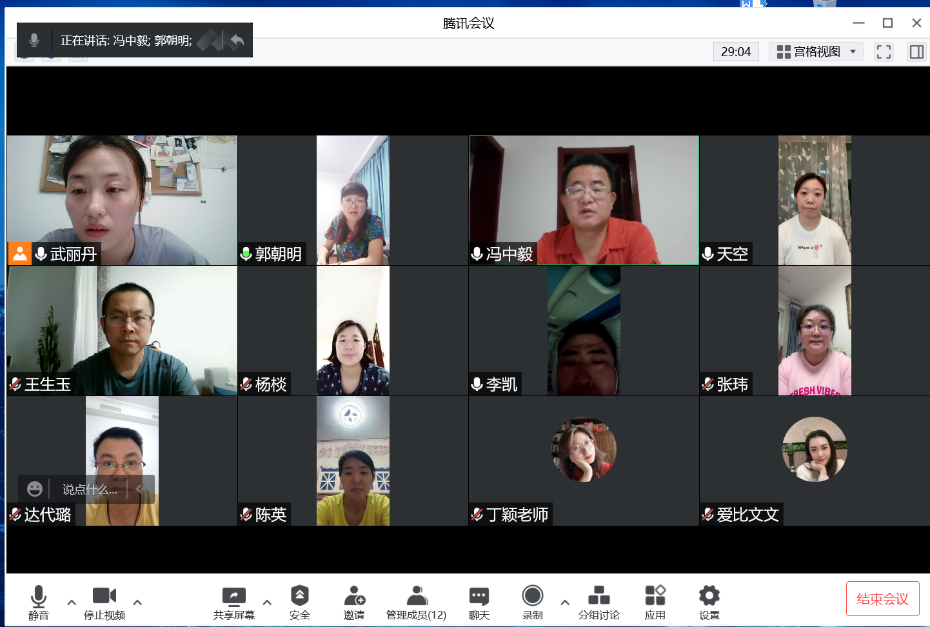Mute microphone using 静音 button

38,602
